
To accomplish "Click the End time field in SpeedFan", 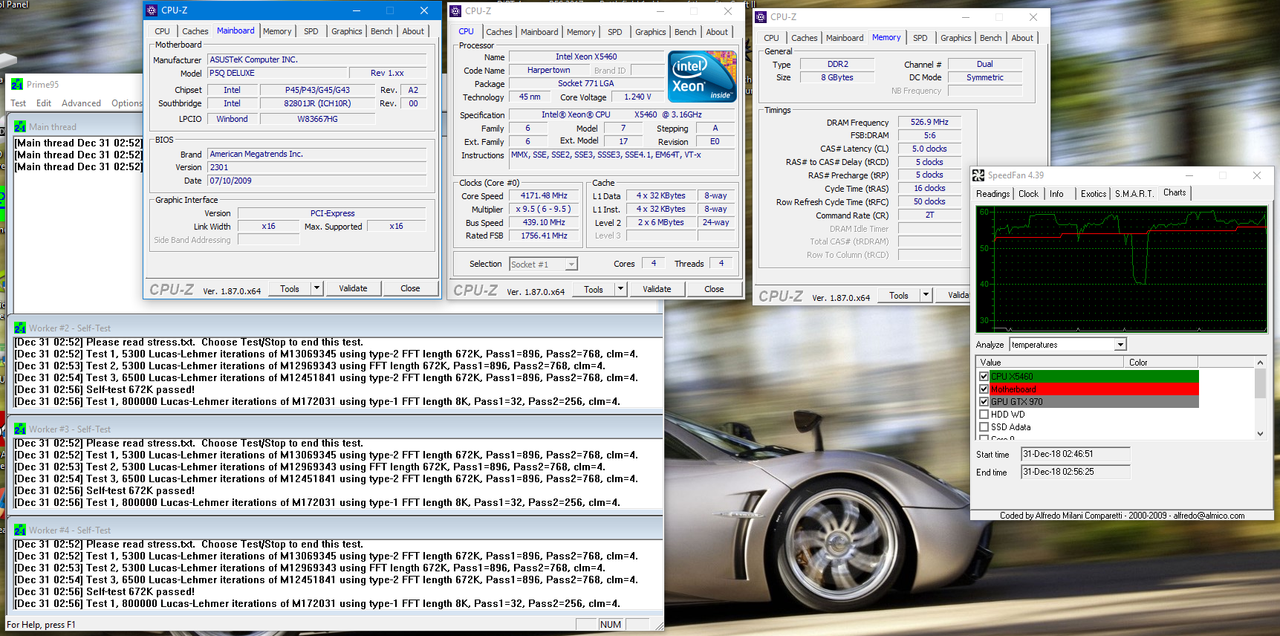I will (1075, 472).
